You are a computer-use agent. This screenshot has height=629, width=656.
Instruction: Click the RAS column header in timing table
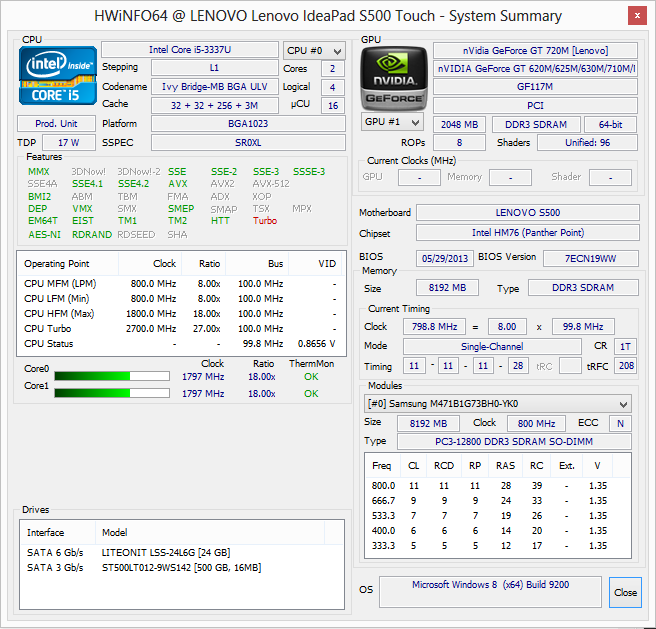pyautogui.click(x=505, y=466)
